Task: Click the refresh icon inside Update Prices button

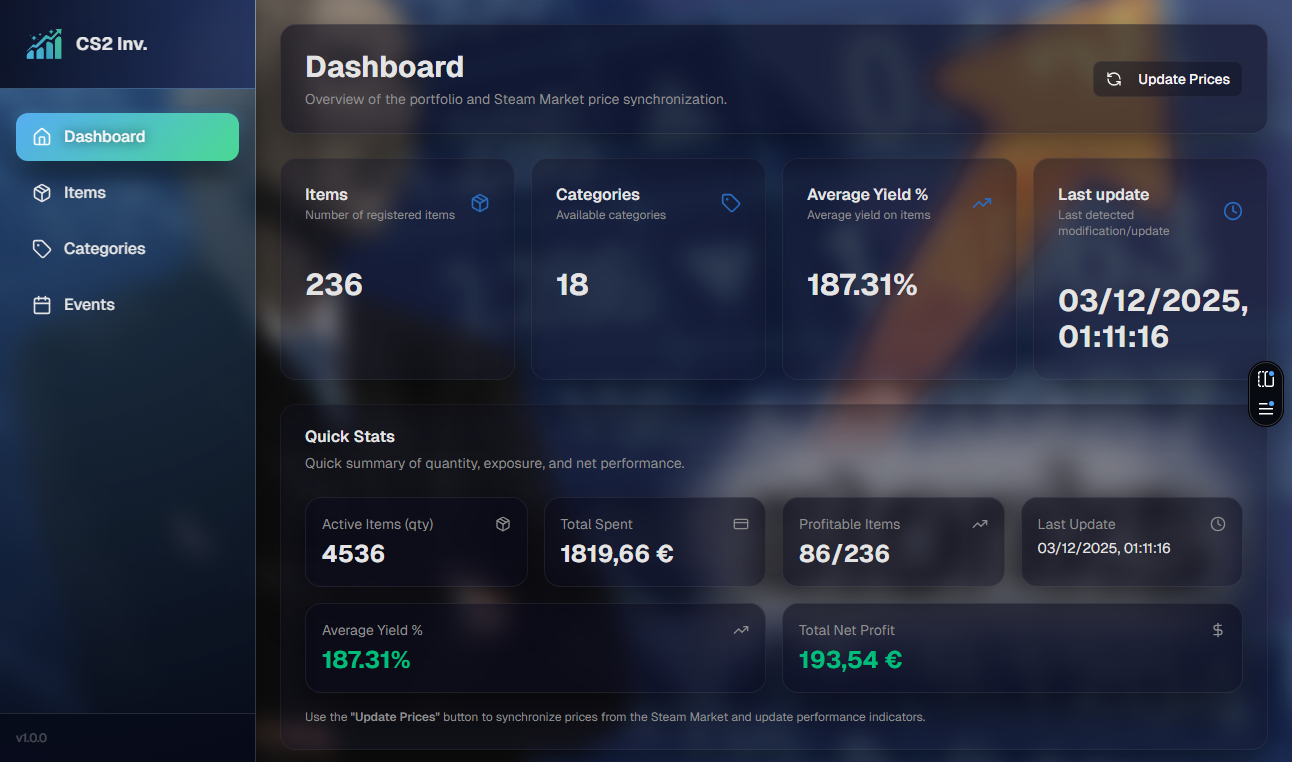Action: pyautogui.click(x=1116, y=79)
